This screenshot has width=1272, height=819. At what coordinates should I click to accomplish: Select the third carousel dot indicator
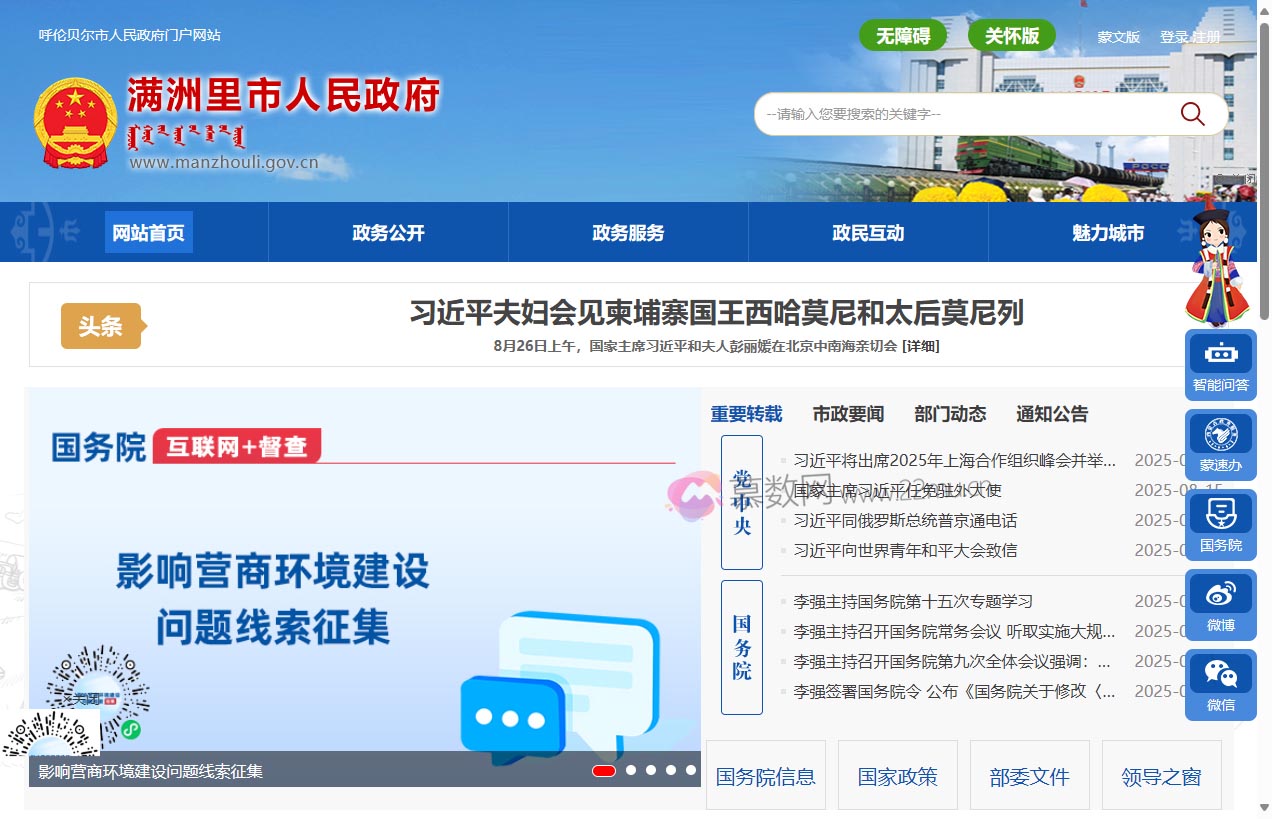pyautogui.click(x=651, y=771)
